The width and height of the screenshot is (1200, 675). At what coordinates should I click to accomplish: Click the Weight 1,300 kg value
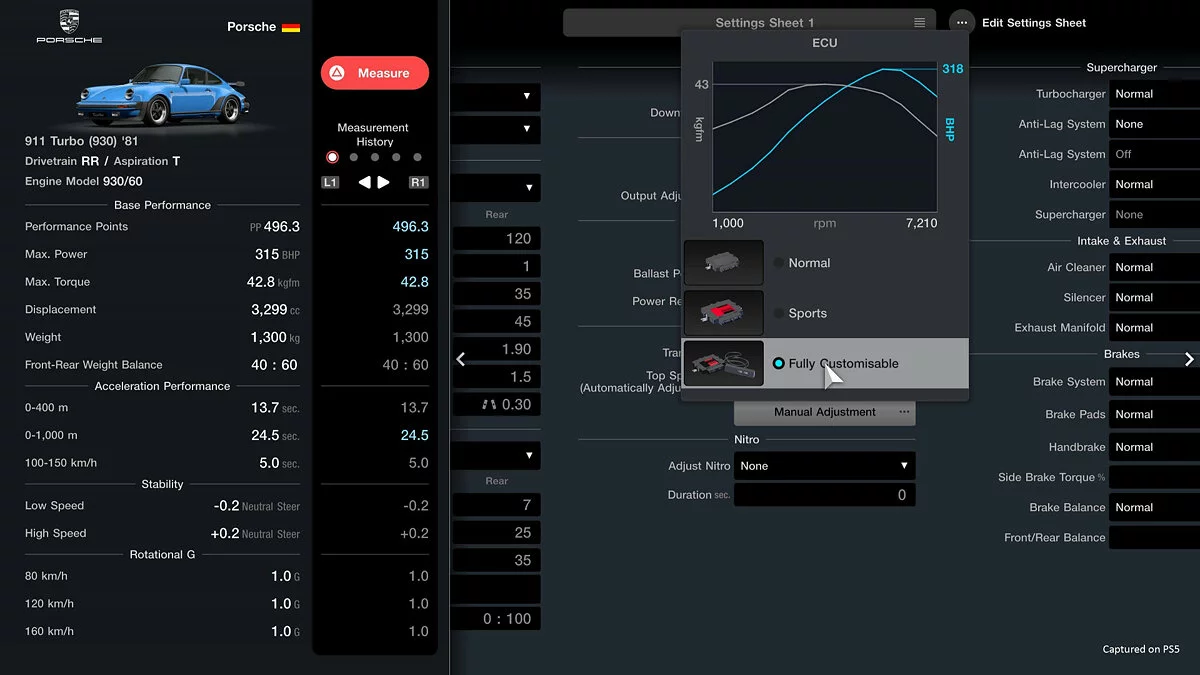coord(276,337)
